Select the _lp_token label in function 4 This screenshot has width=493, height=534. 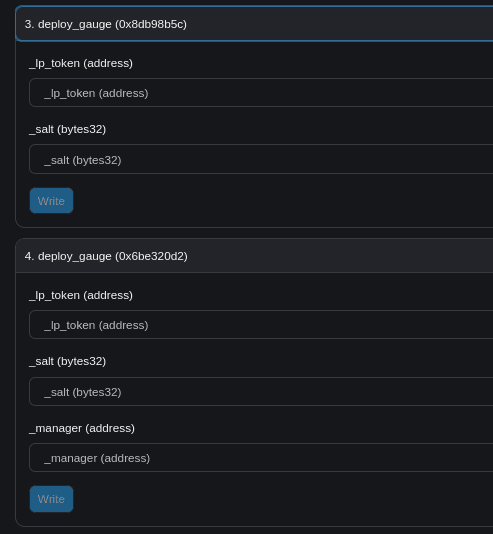pos(81,295)
